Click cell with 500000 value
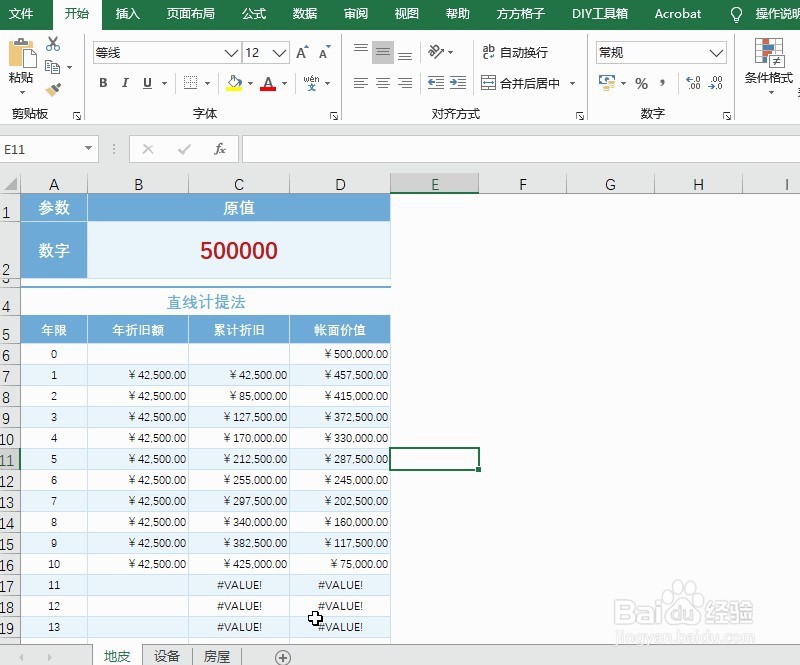This screenshot has height=665, width=800. [x=239, y=250]
